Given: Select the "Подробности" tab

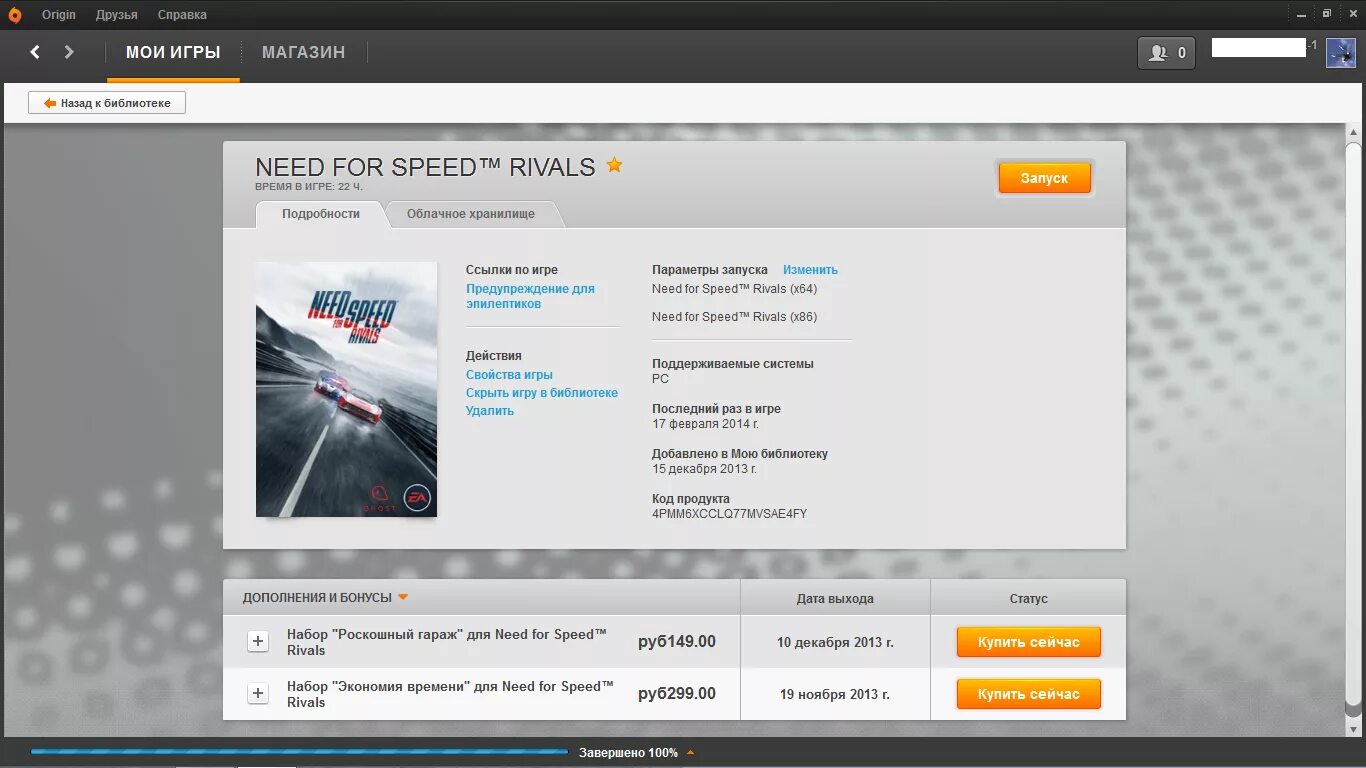Looking at the screenshot, I should pyautogui.click(x=321, y=214).
